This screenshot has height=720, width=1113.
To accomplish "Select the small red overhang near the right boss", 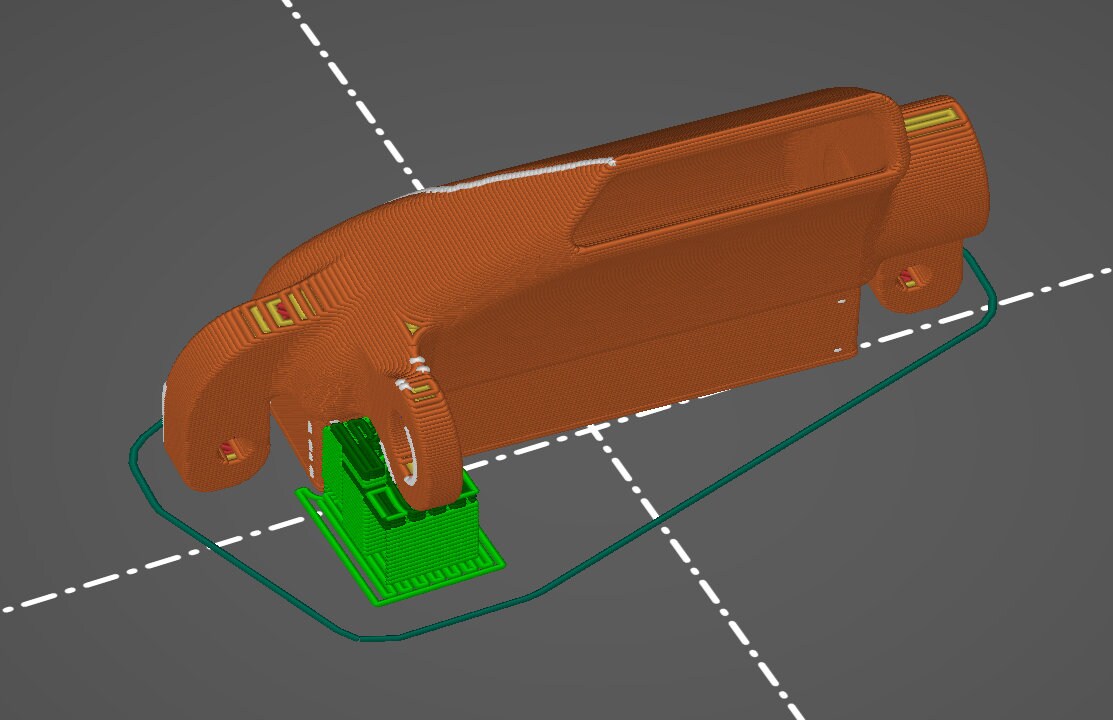I will [x=906, y=276].
